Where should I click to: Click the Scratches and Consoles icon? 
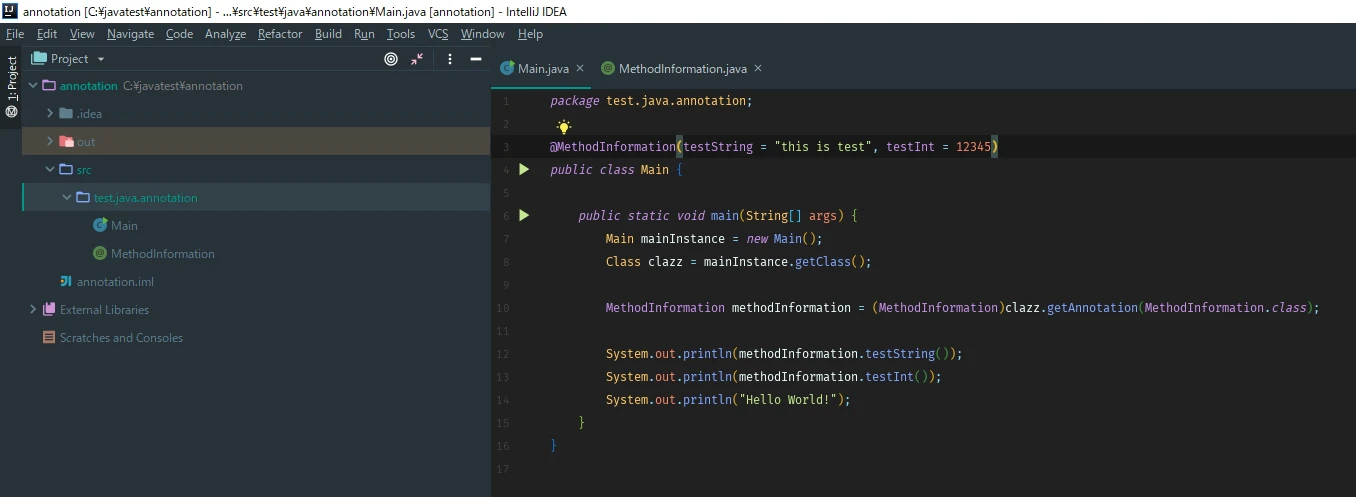click(49, 338)
